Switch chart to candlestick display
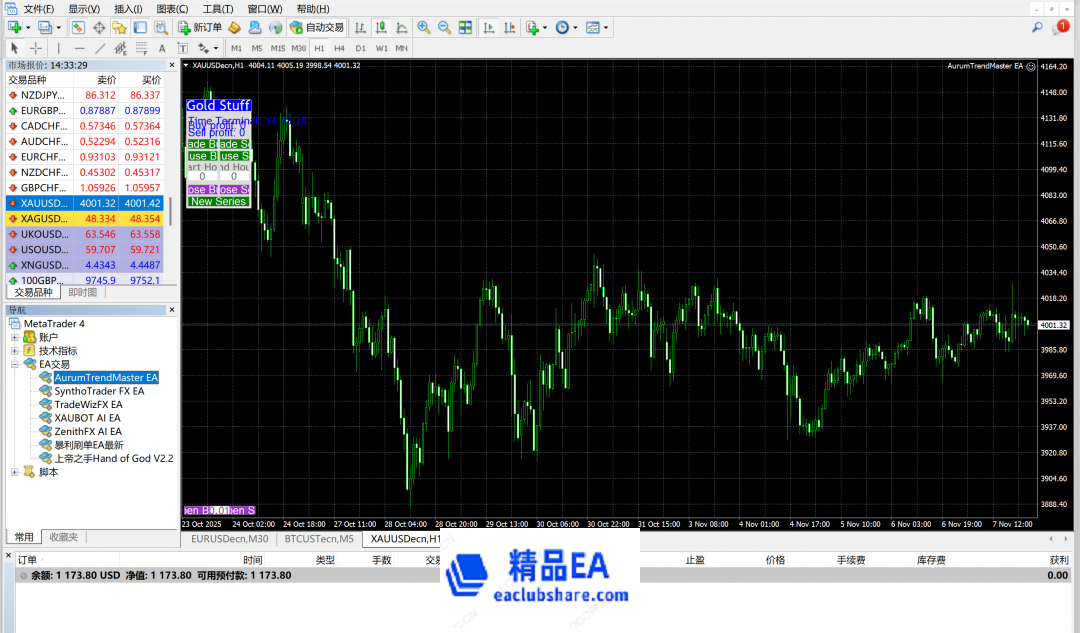 pyautogui.click(x=381, y=27)
